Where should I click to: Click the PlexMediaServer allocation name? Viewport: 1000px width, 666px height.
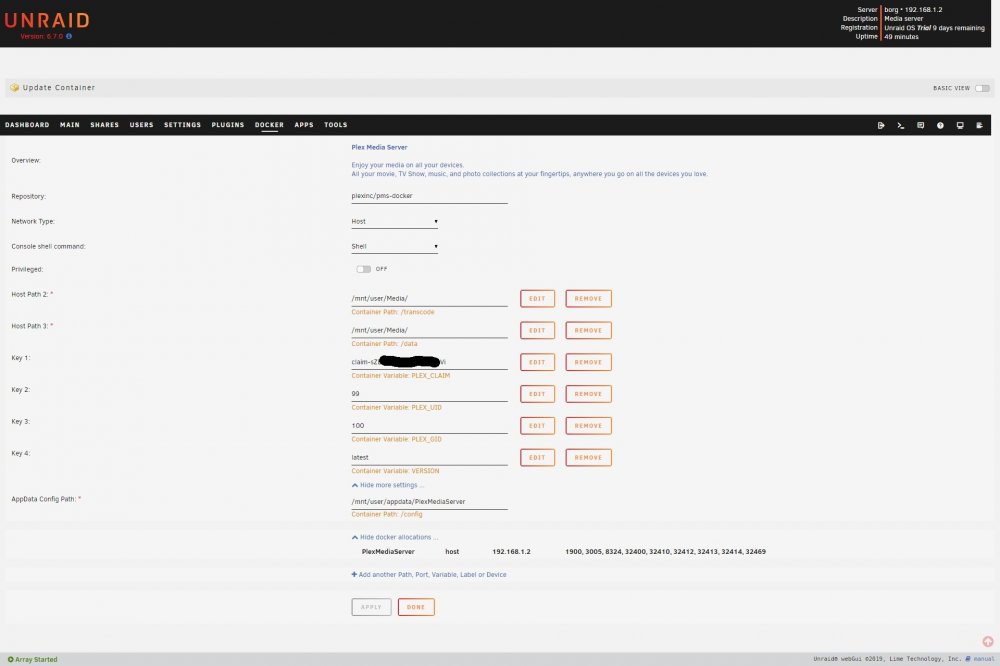(388, 552)
